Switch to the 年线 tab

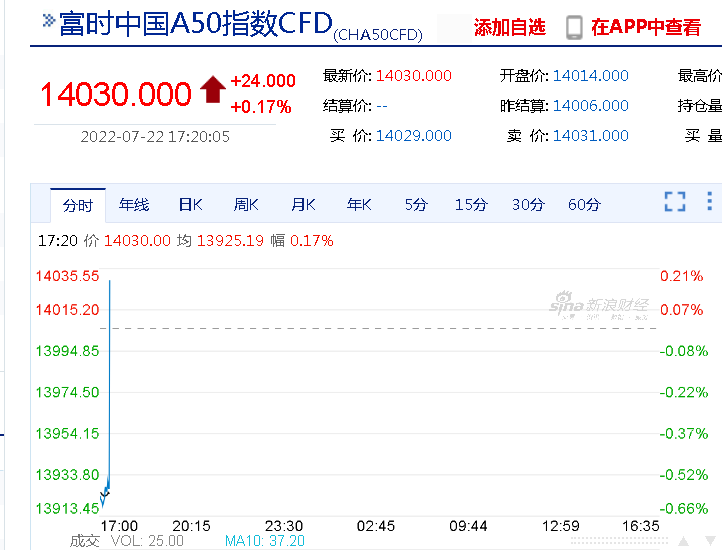click(134, 205)
